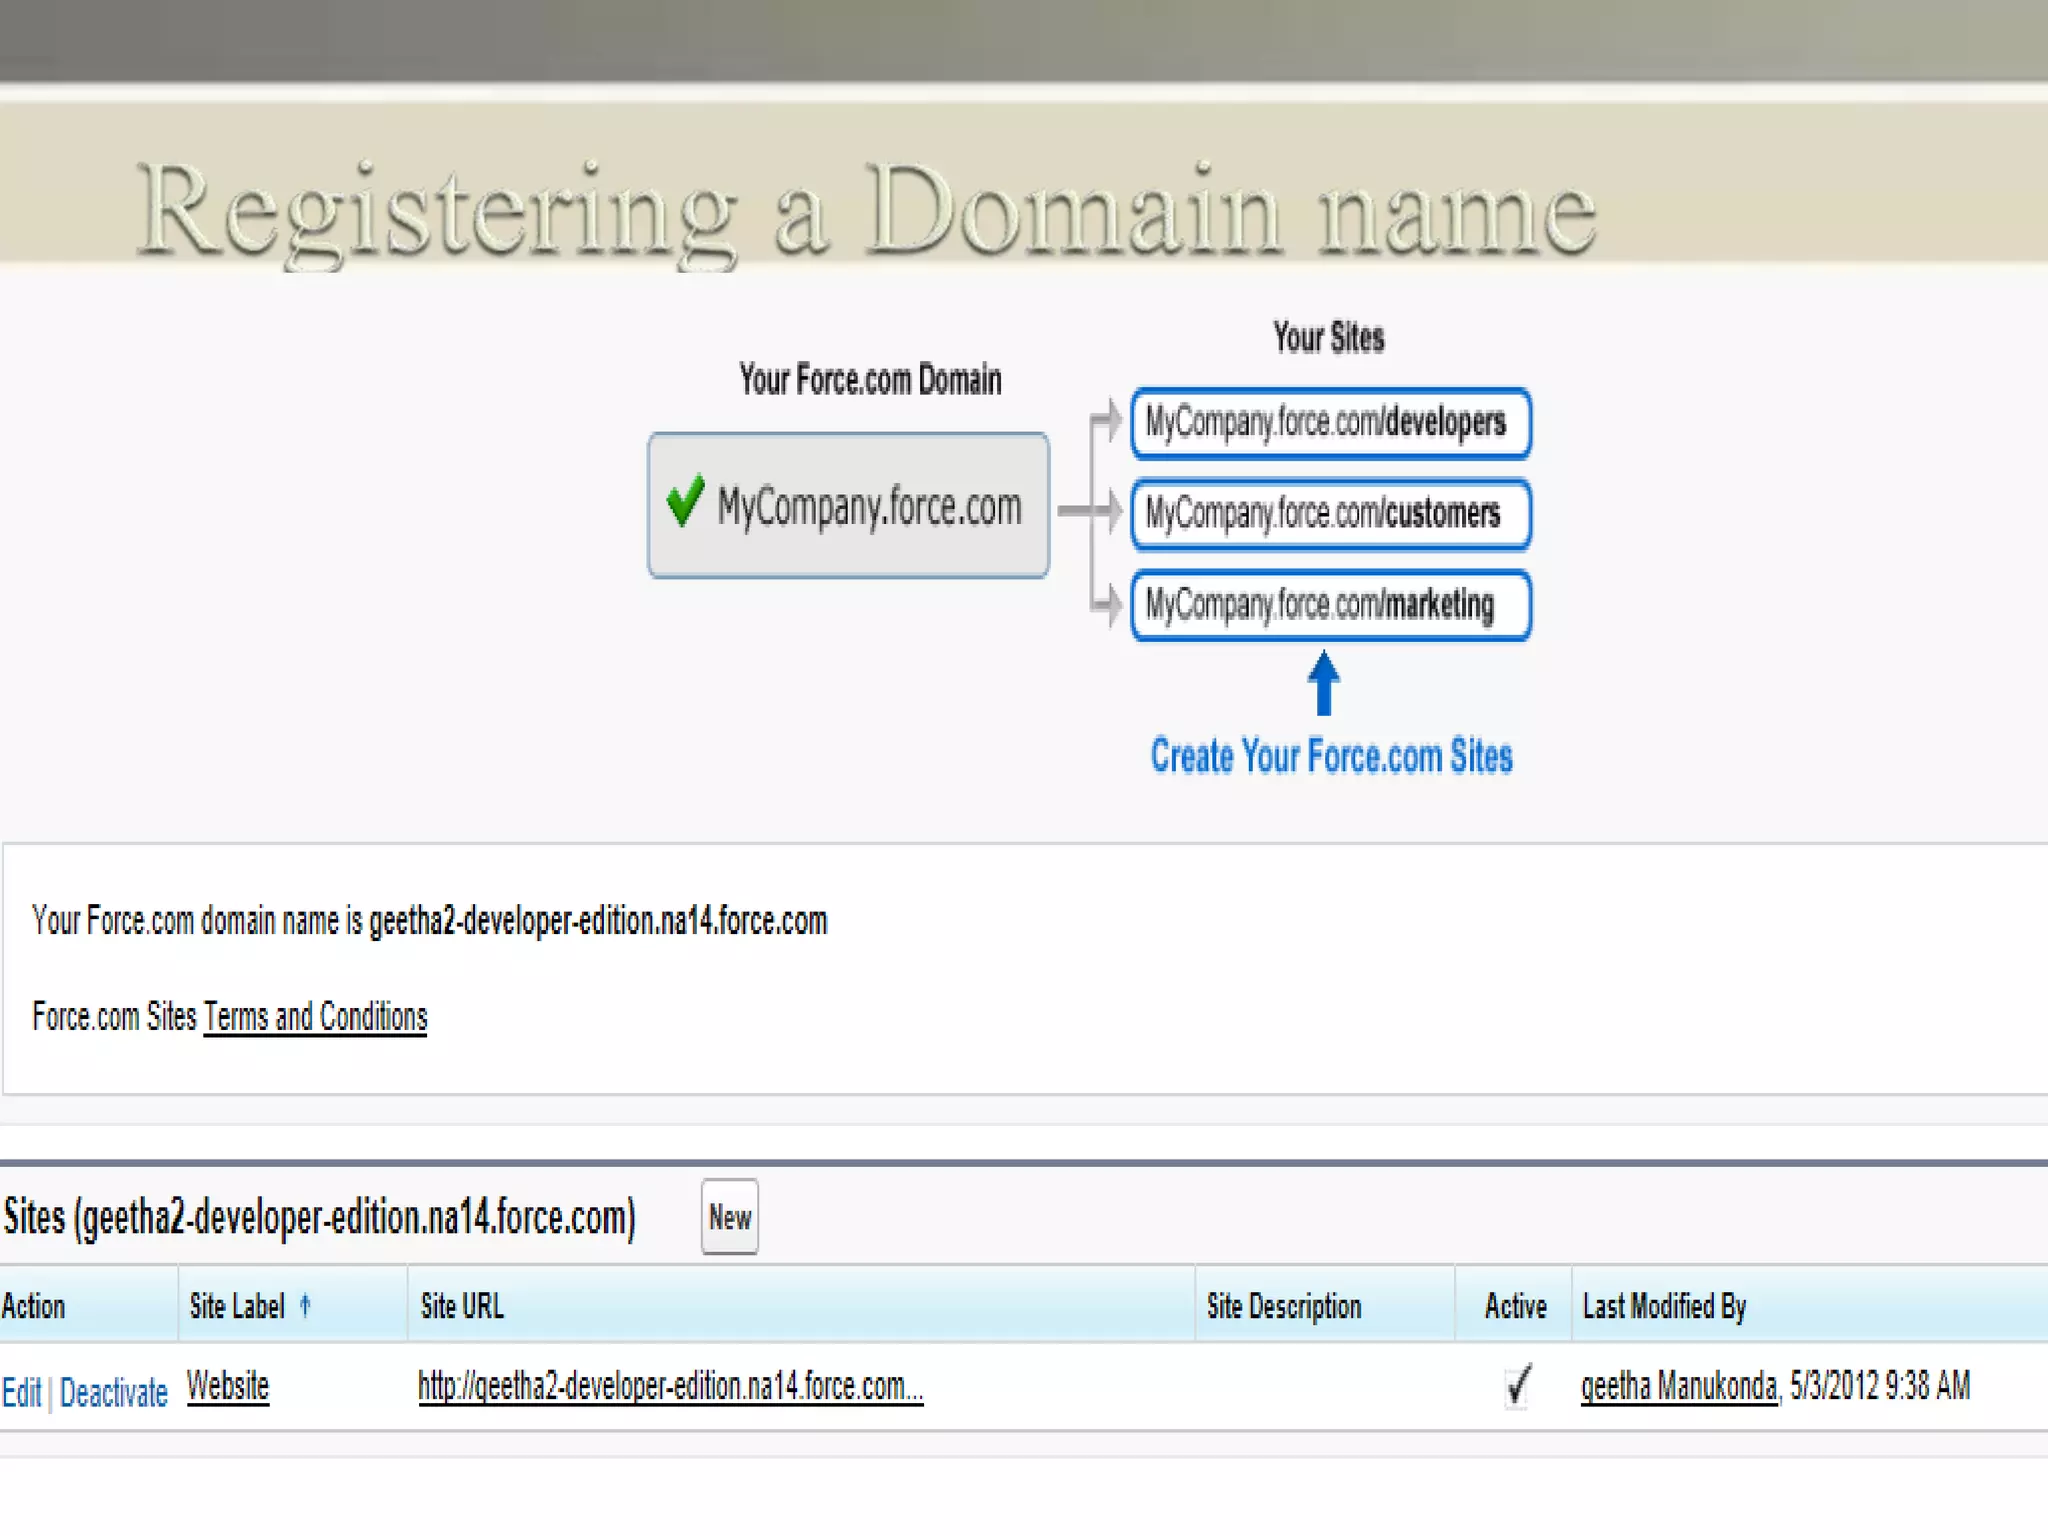Screen dimensions: 2048x1536
Task: Open the geetha2-developer-edition site URL
Action: coord(669,1386)
